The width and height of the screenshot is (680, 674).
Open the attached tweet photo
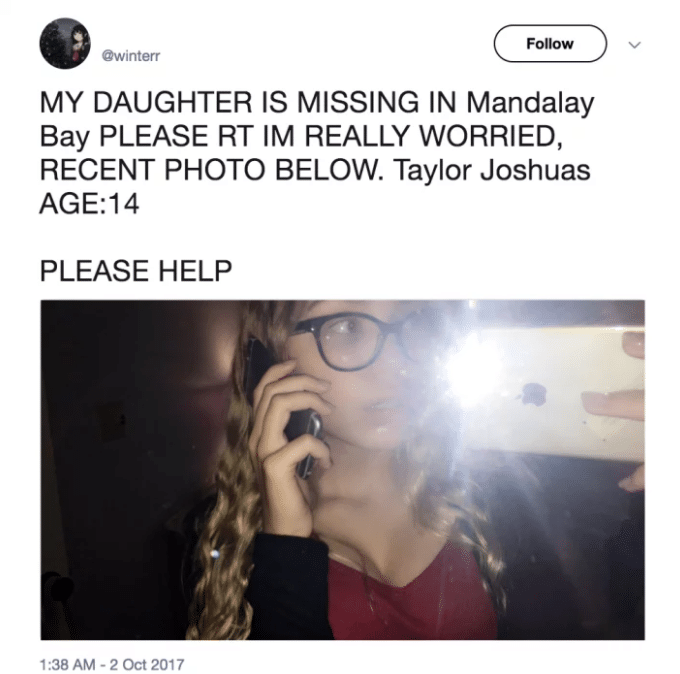tap(343, 470)
